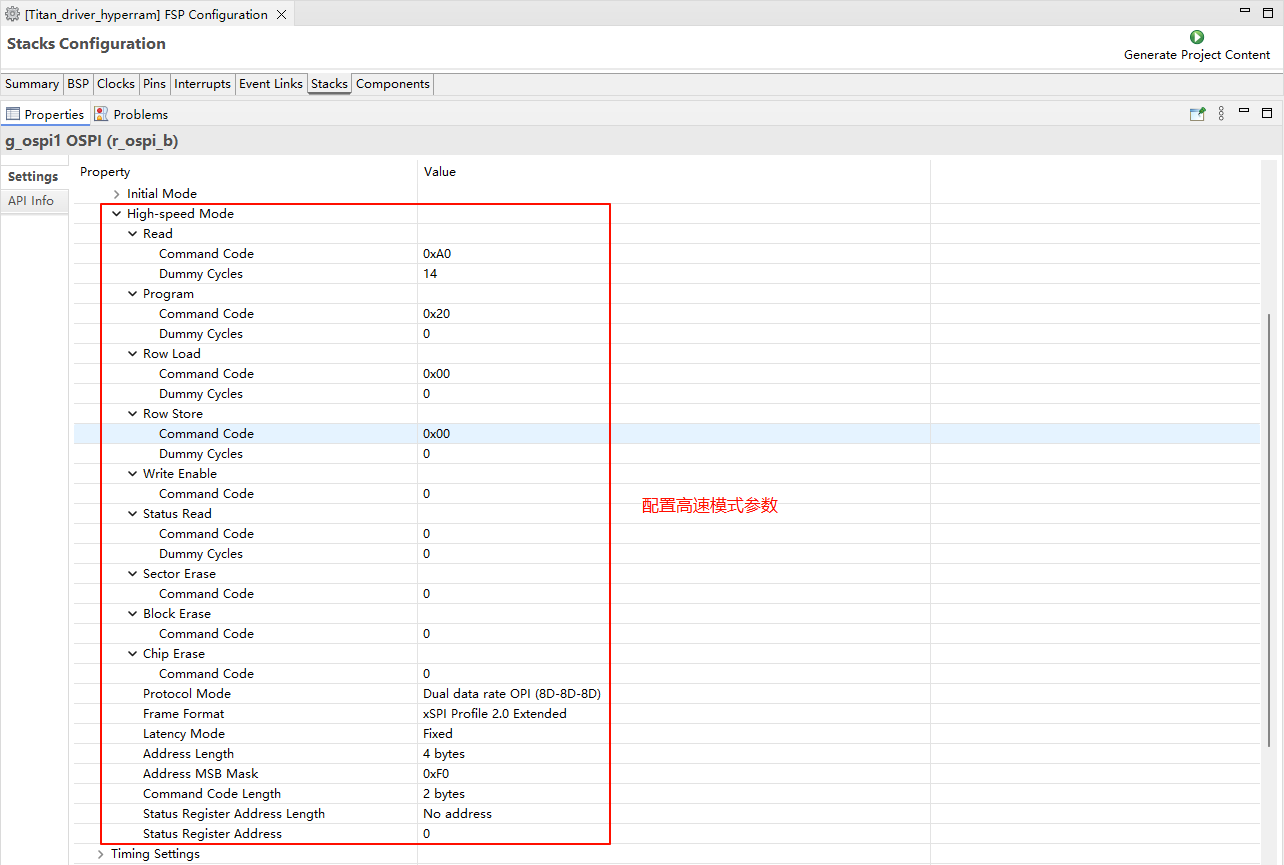Viewport: 1284px width, 865px height.
Task: Minimize the Properties panel
Action: pyautogui.click(x=1244, y=111)
